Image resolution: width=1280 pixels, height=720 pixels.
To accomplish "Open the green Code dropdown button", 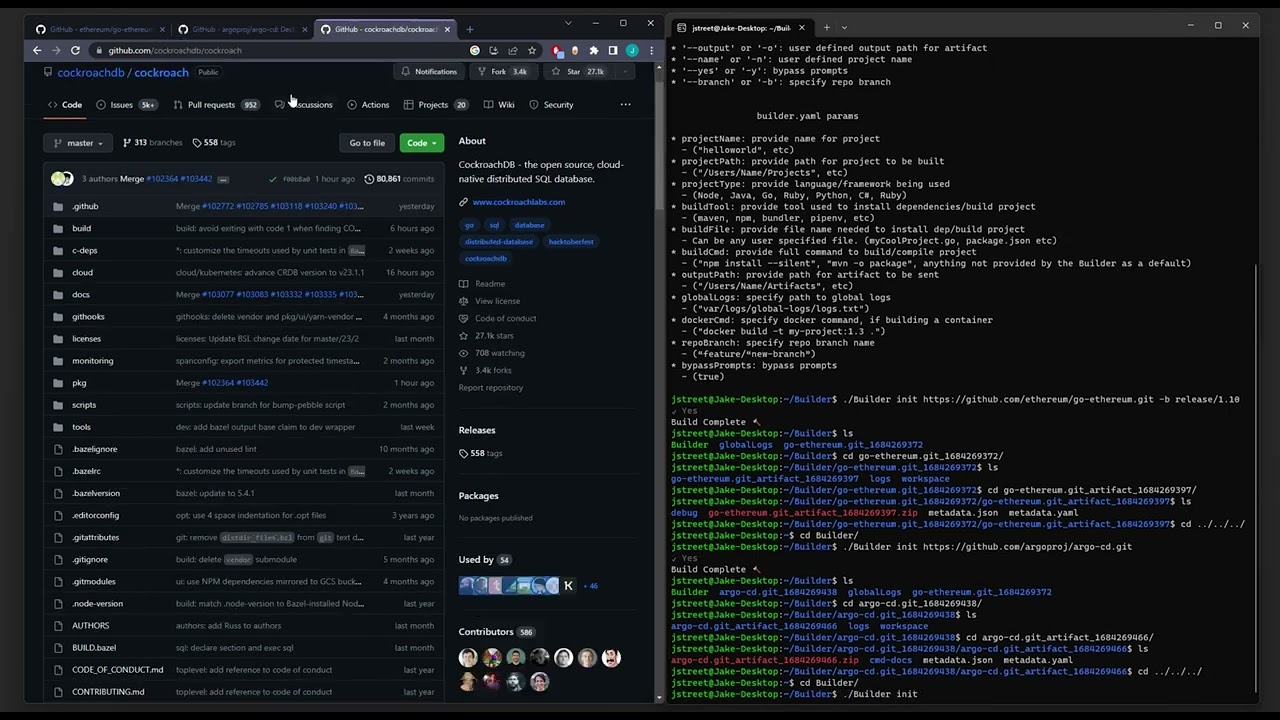I will (422, 143).
